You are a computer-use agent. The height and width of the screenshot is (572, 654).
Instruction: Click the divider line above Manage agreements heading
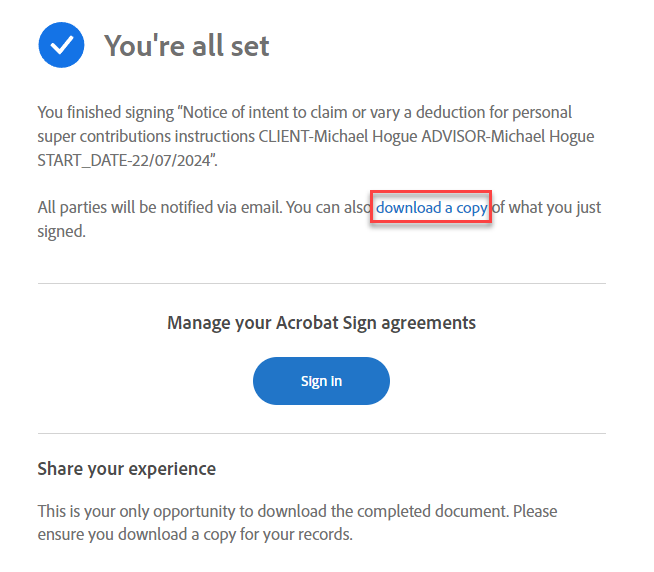click(322, 283)
